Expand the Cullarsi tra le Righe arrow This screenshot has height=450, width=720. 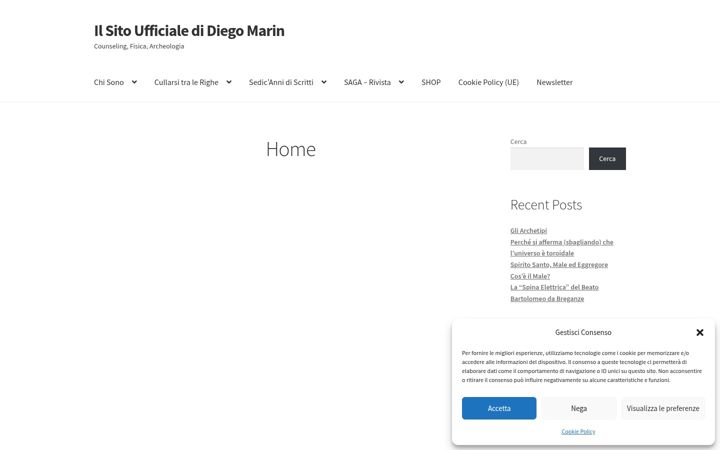pyautogui.click(x=229, y=82)
